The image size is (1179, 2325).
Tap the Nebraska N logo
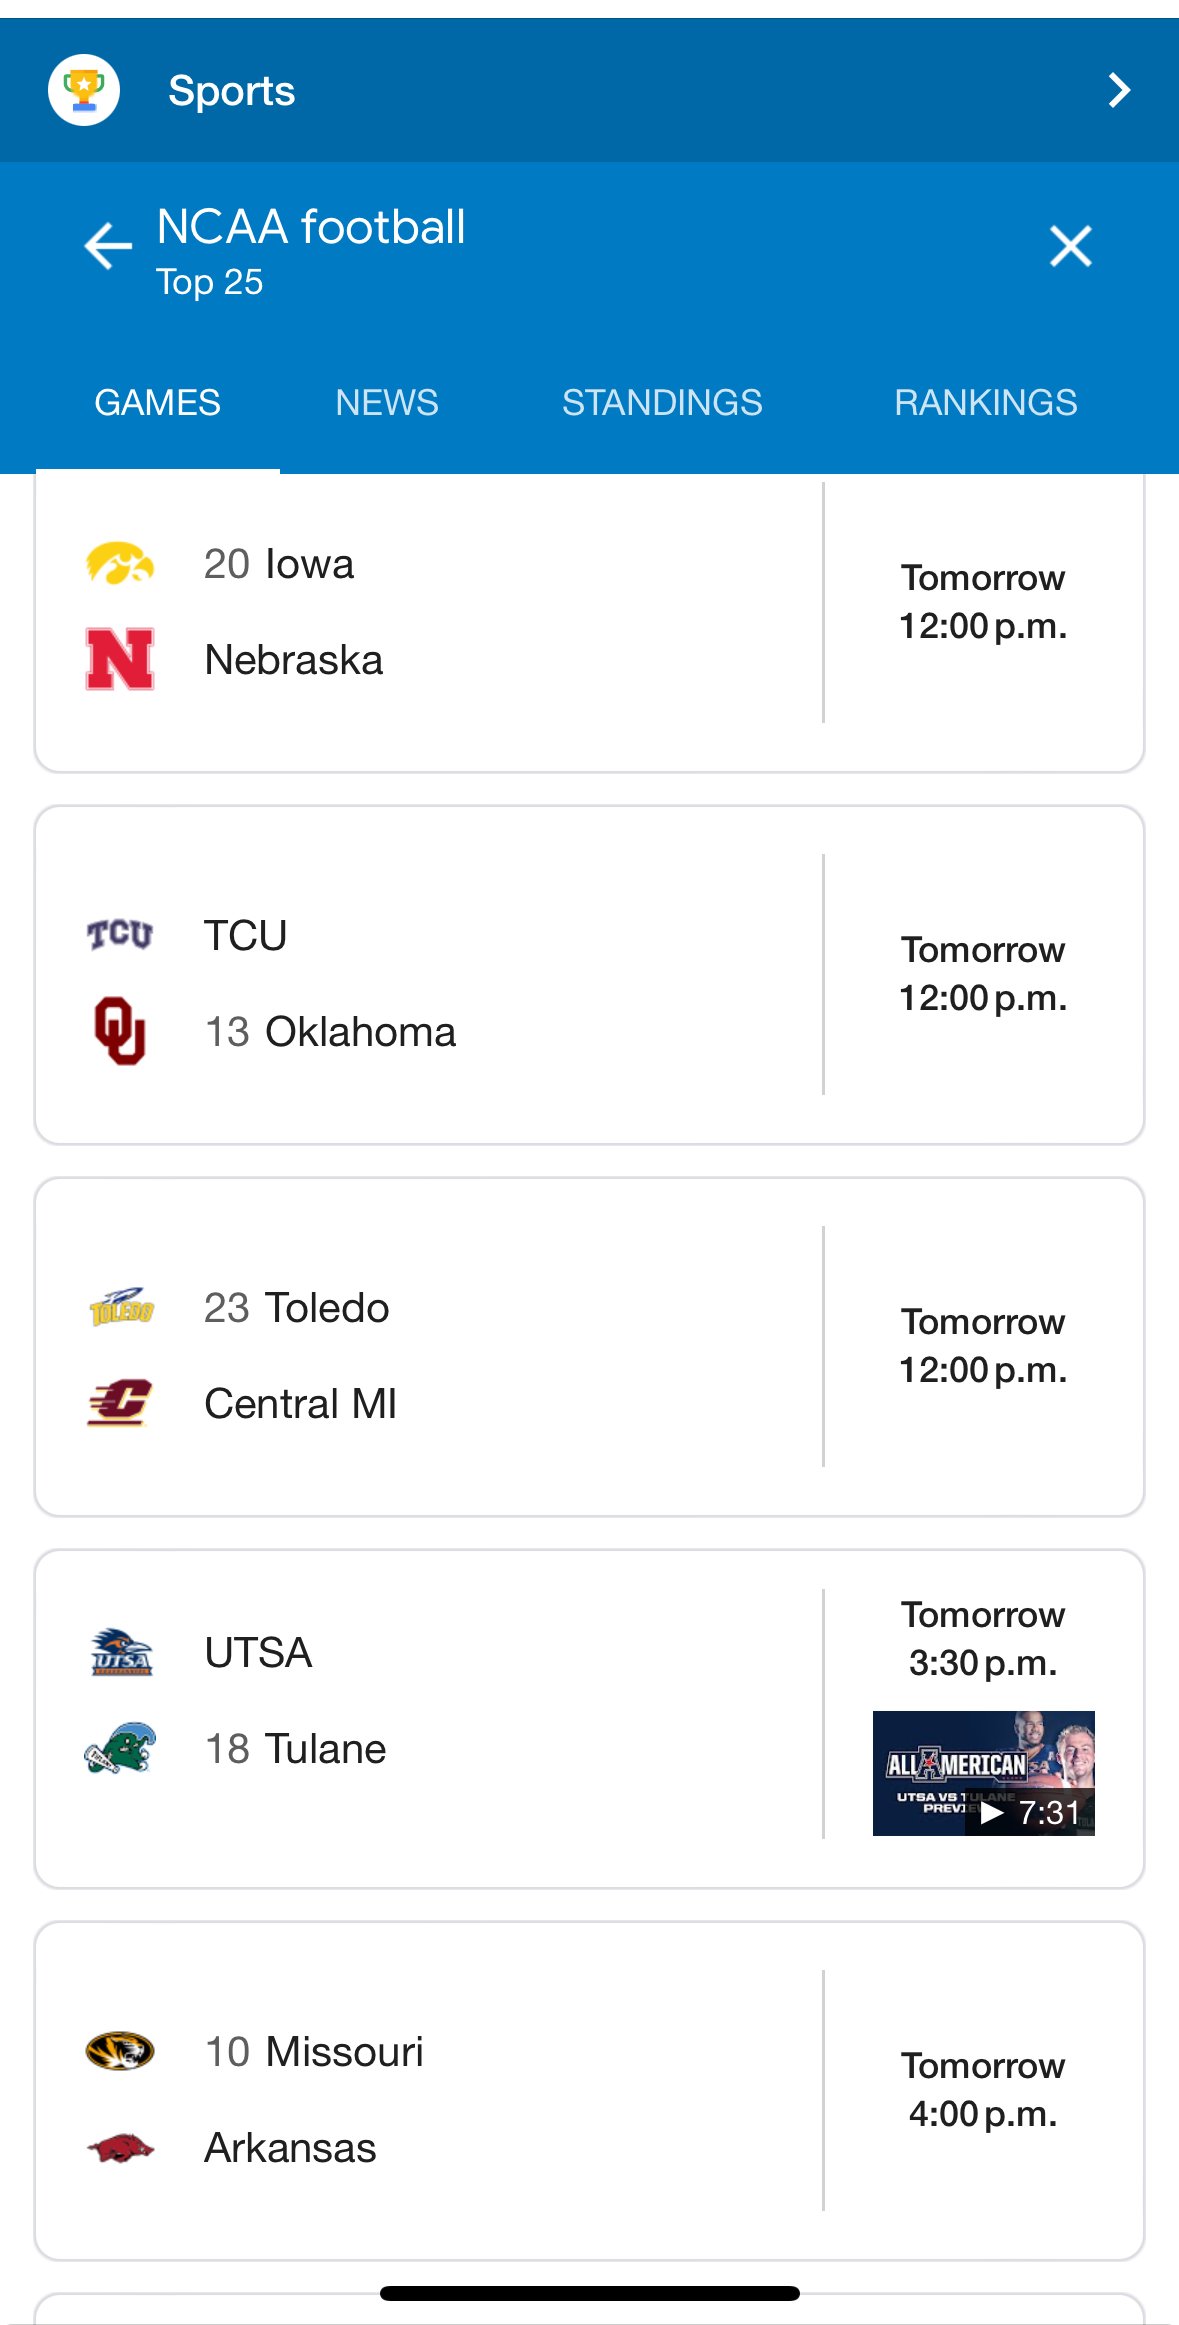[x=120, y=659]
